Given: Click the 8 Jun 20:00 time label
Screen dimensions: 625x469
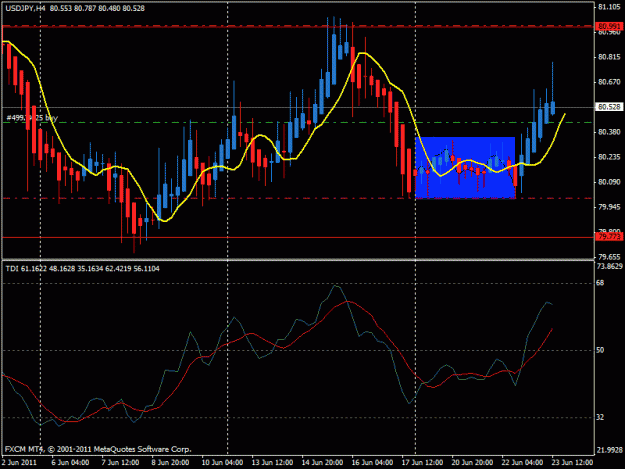Looking at the screenshot, I should [x=170, y=463].
